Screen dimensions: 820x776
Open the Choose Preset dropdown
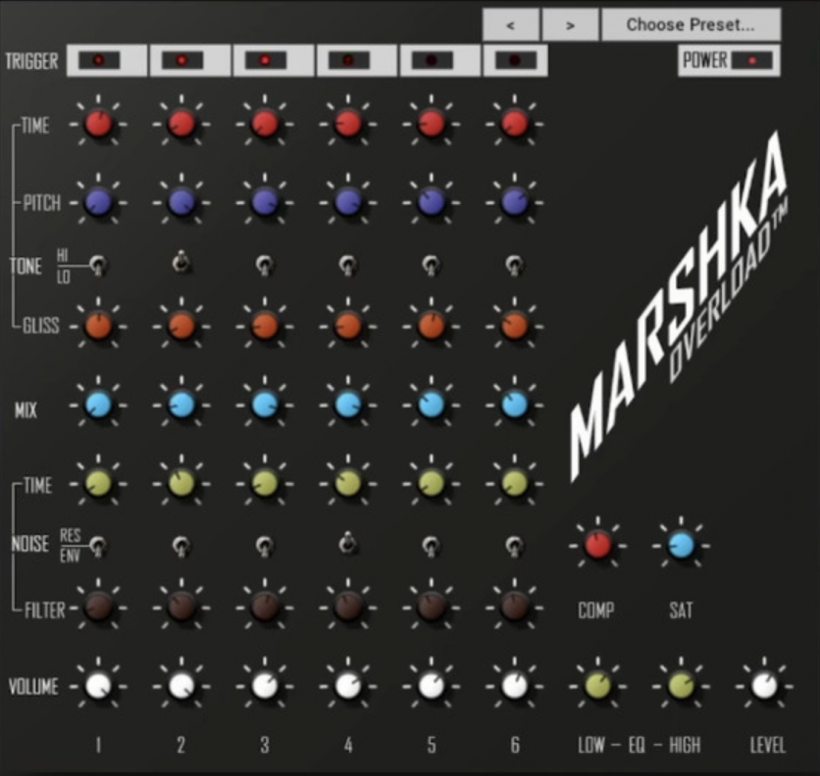(691, 25)
